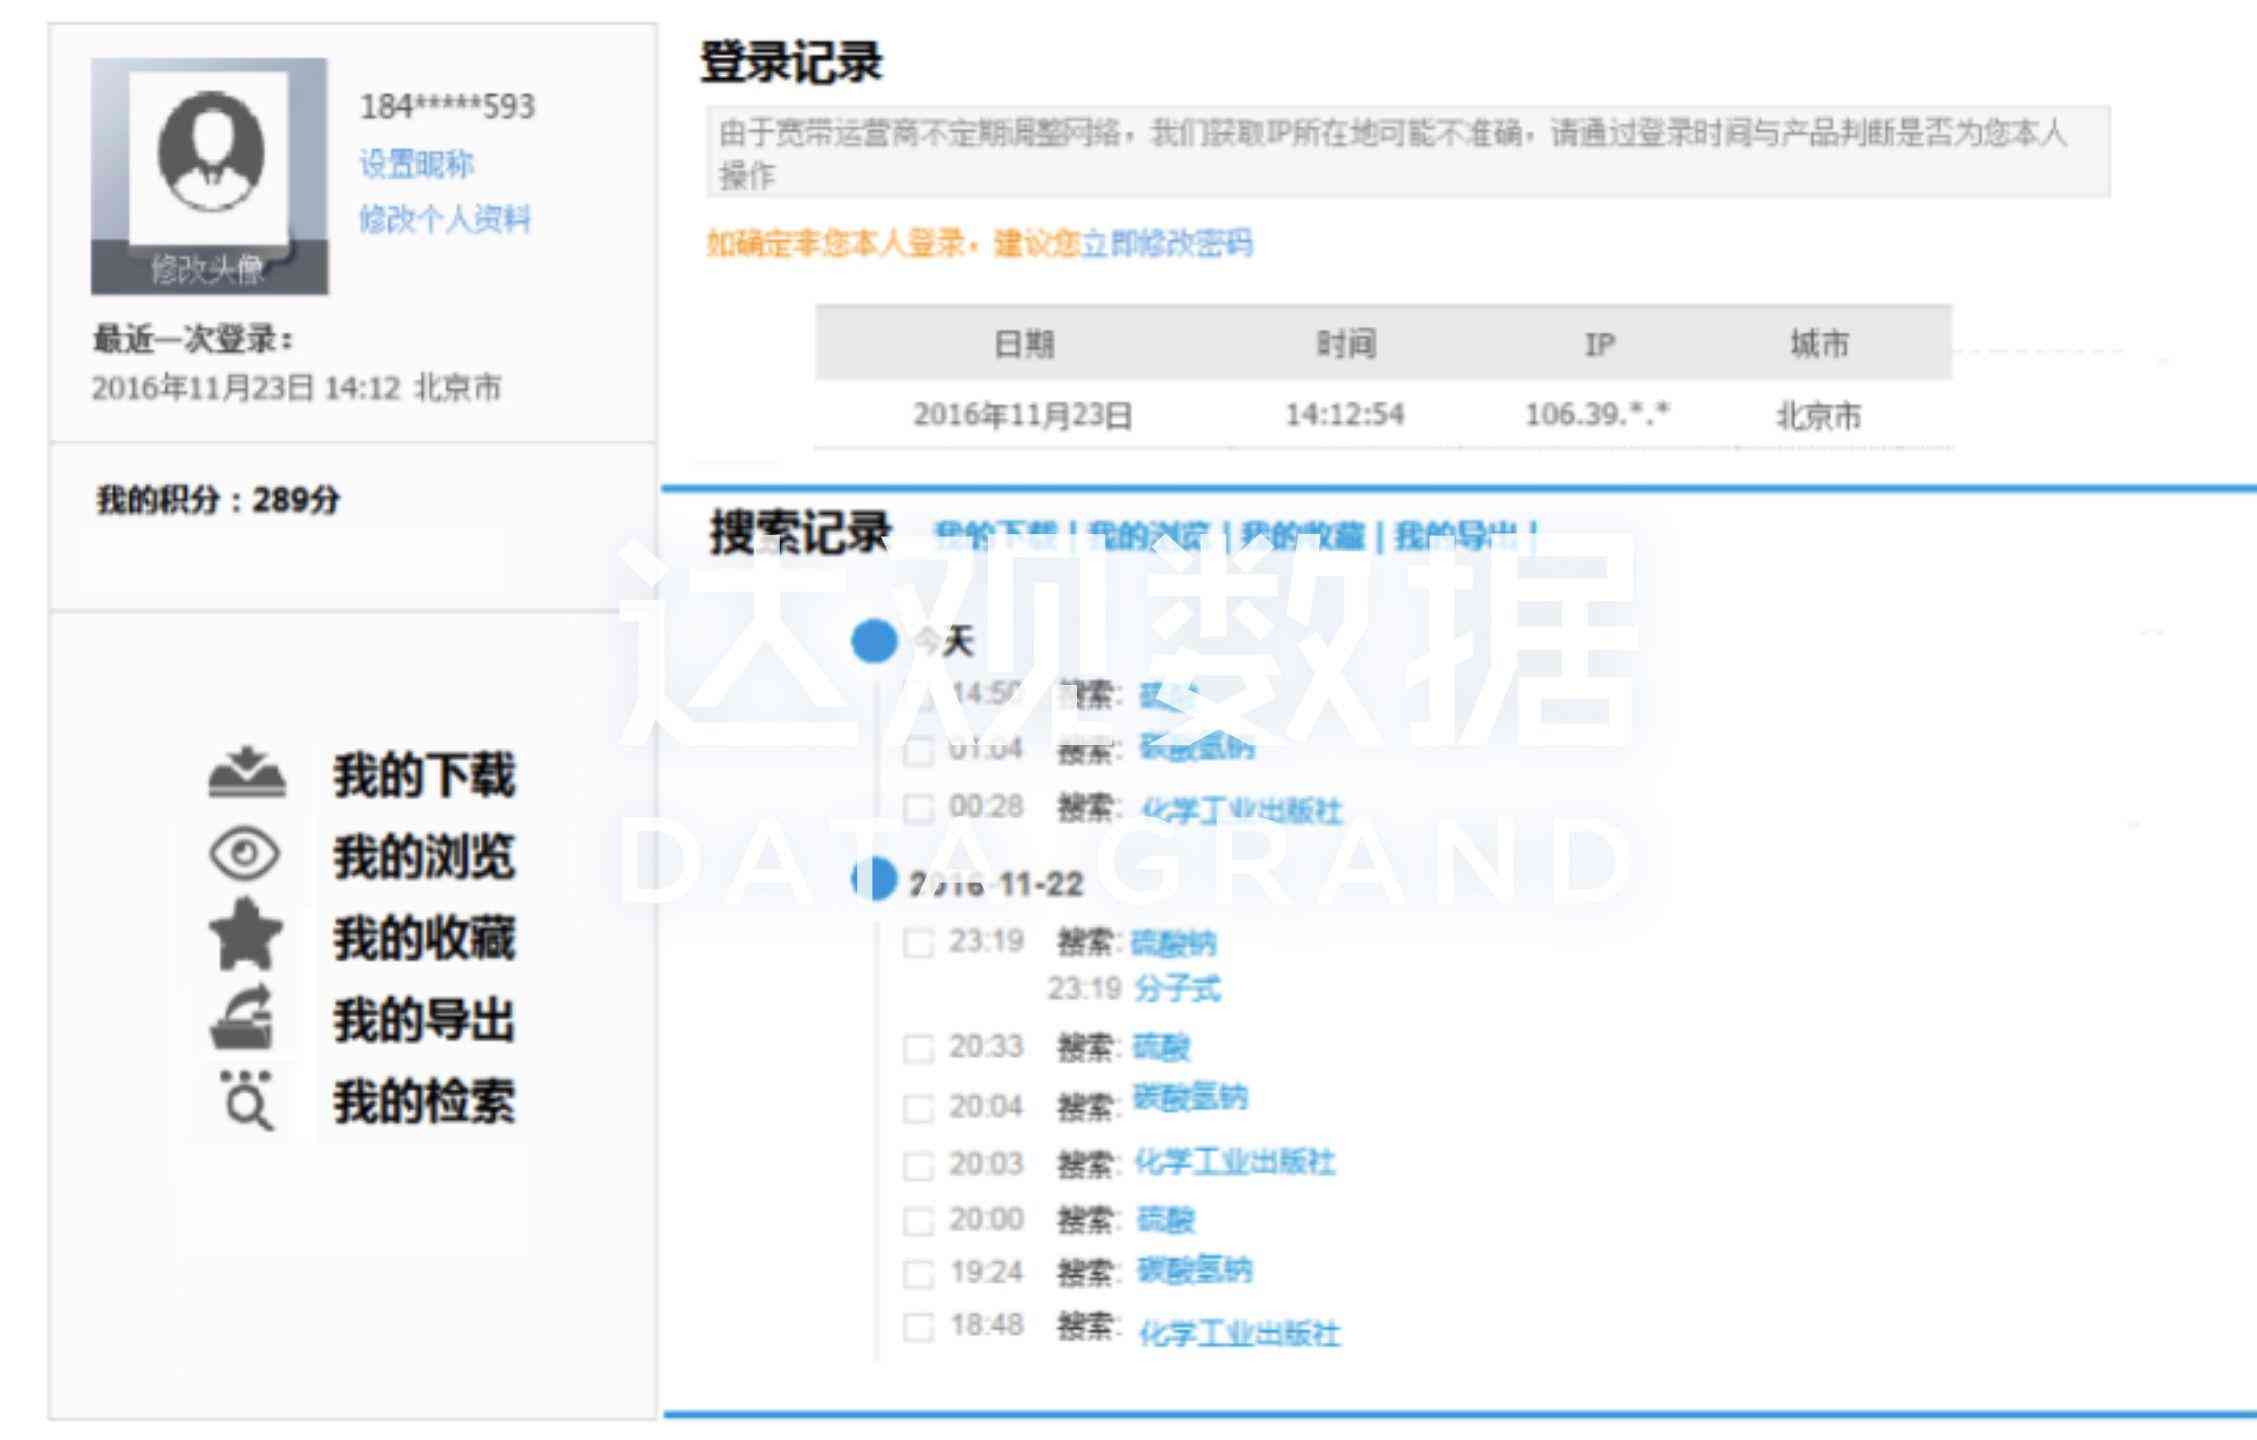The image size is (2257, 1440).
Task: Open the 修改个人资料 link
Action: [x=444, y=218]
